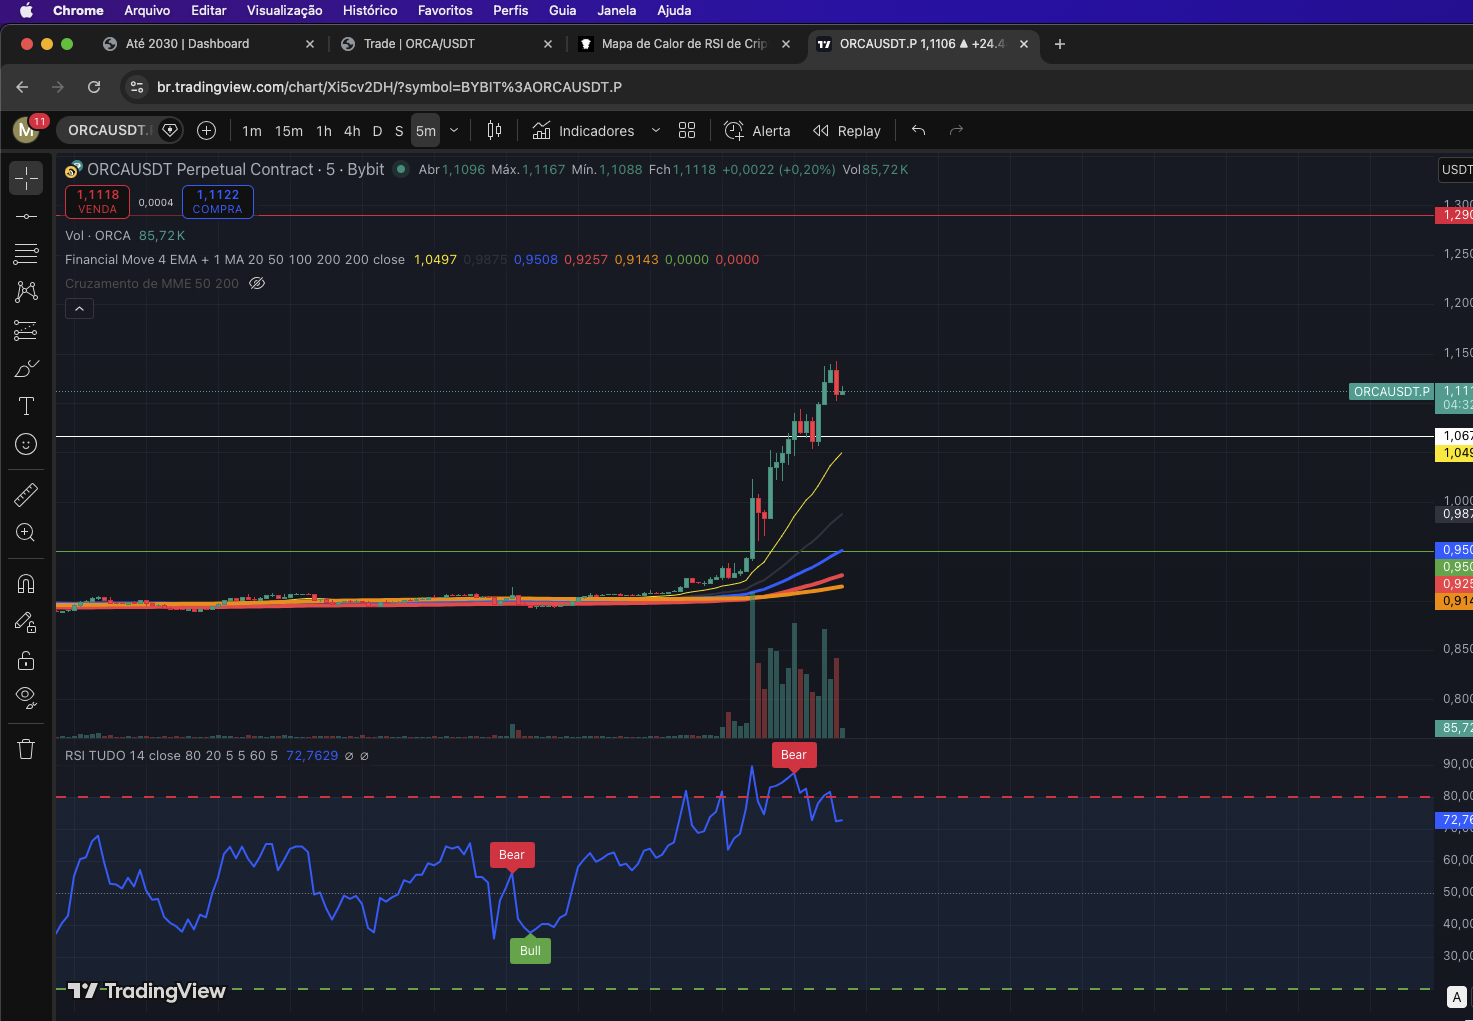Expand the timeframe interval dropdown arrow

click(454, 131)
